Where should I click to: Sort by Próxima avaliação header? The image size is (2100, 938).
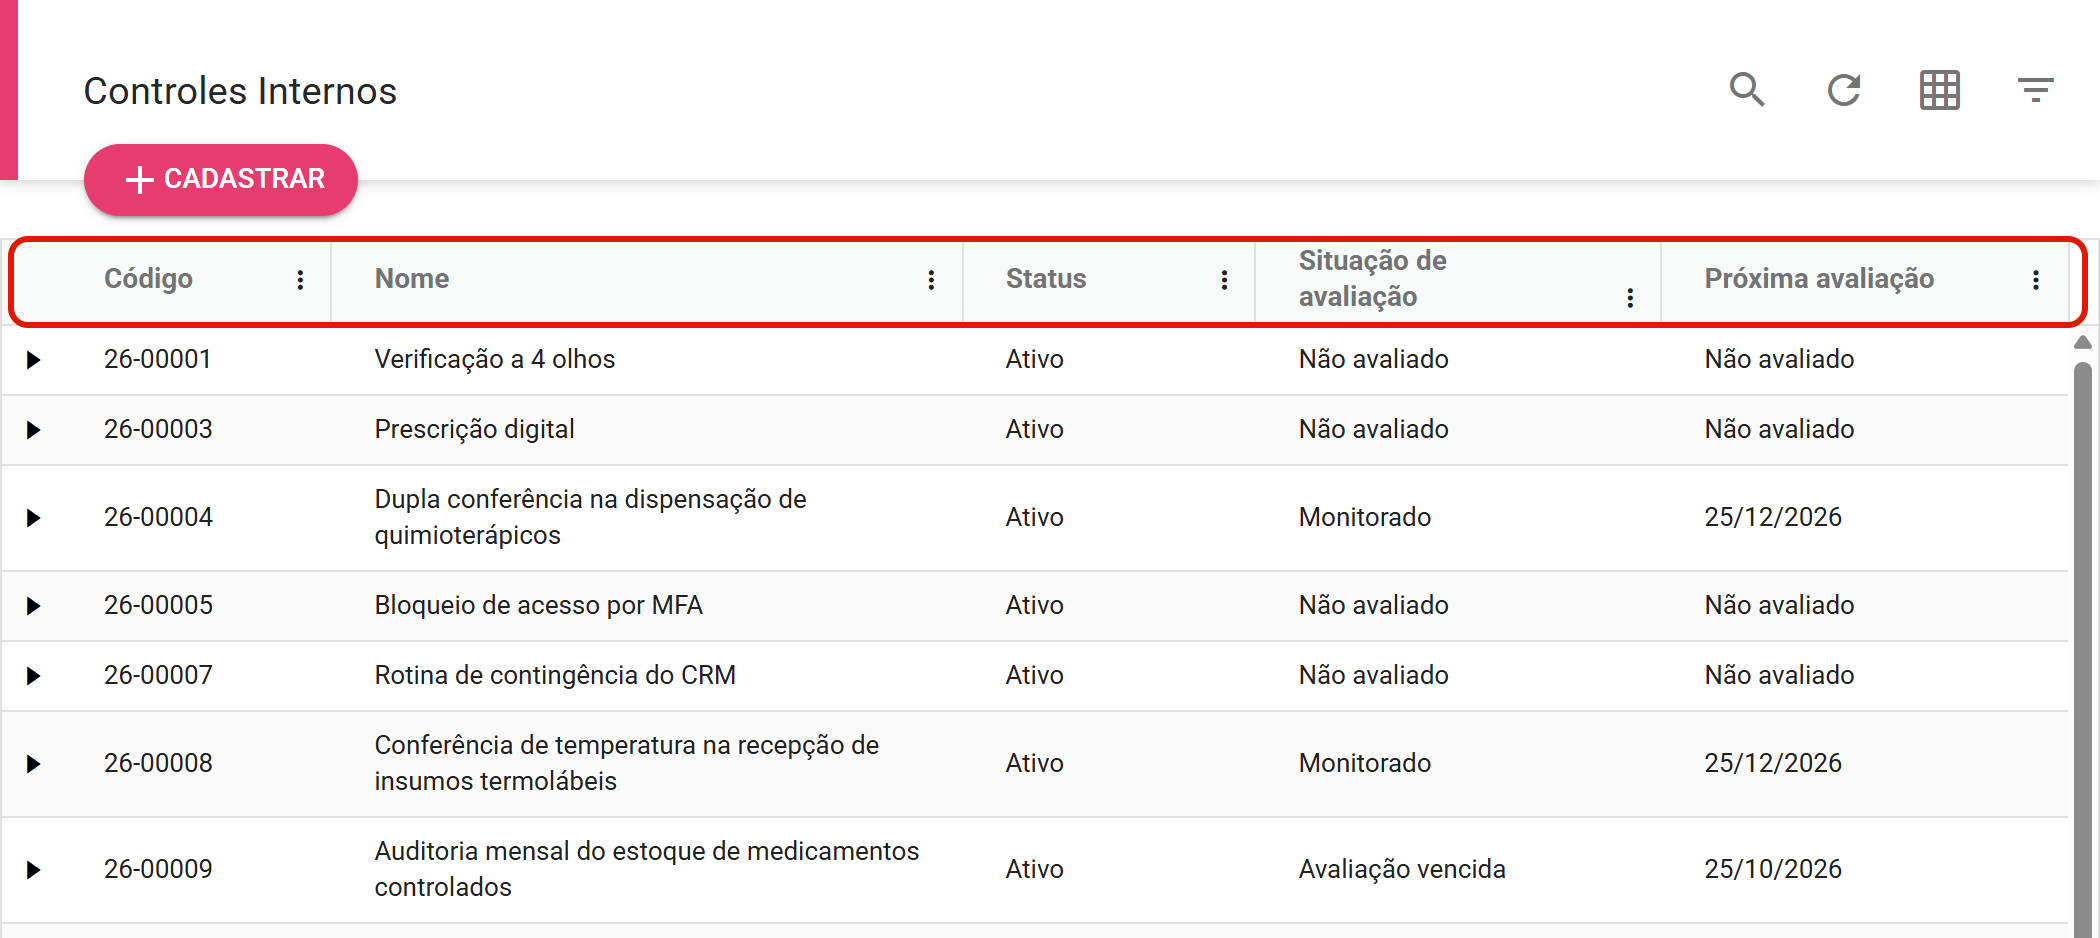click(1818, 279)
